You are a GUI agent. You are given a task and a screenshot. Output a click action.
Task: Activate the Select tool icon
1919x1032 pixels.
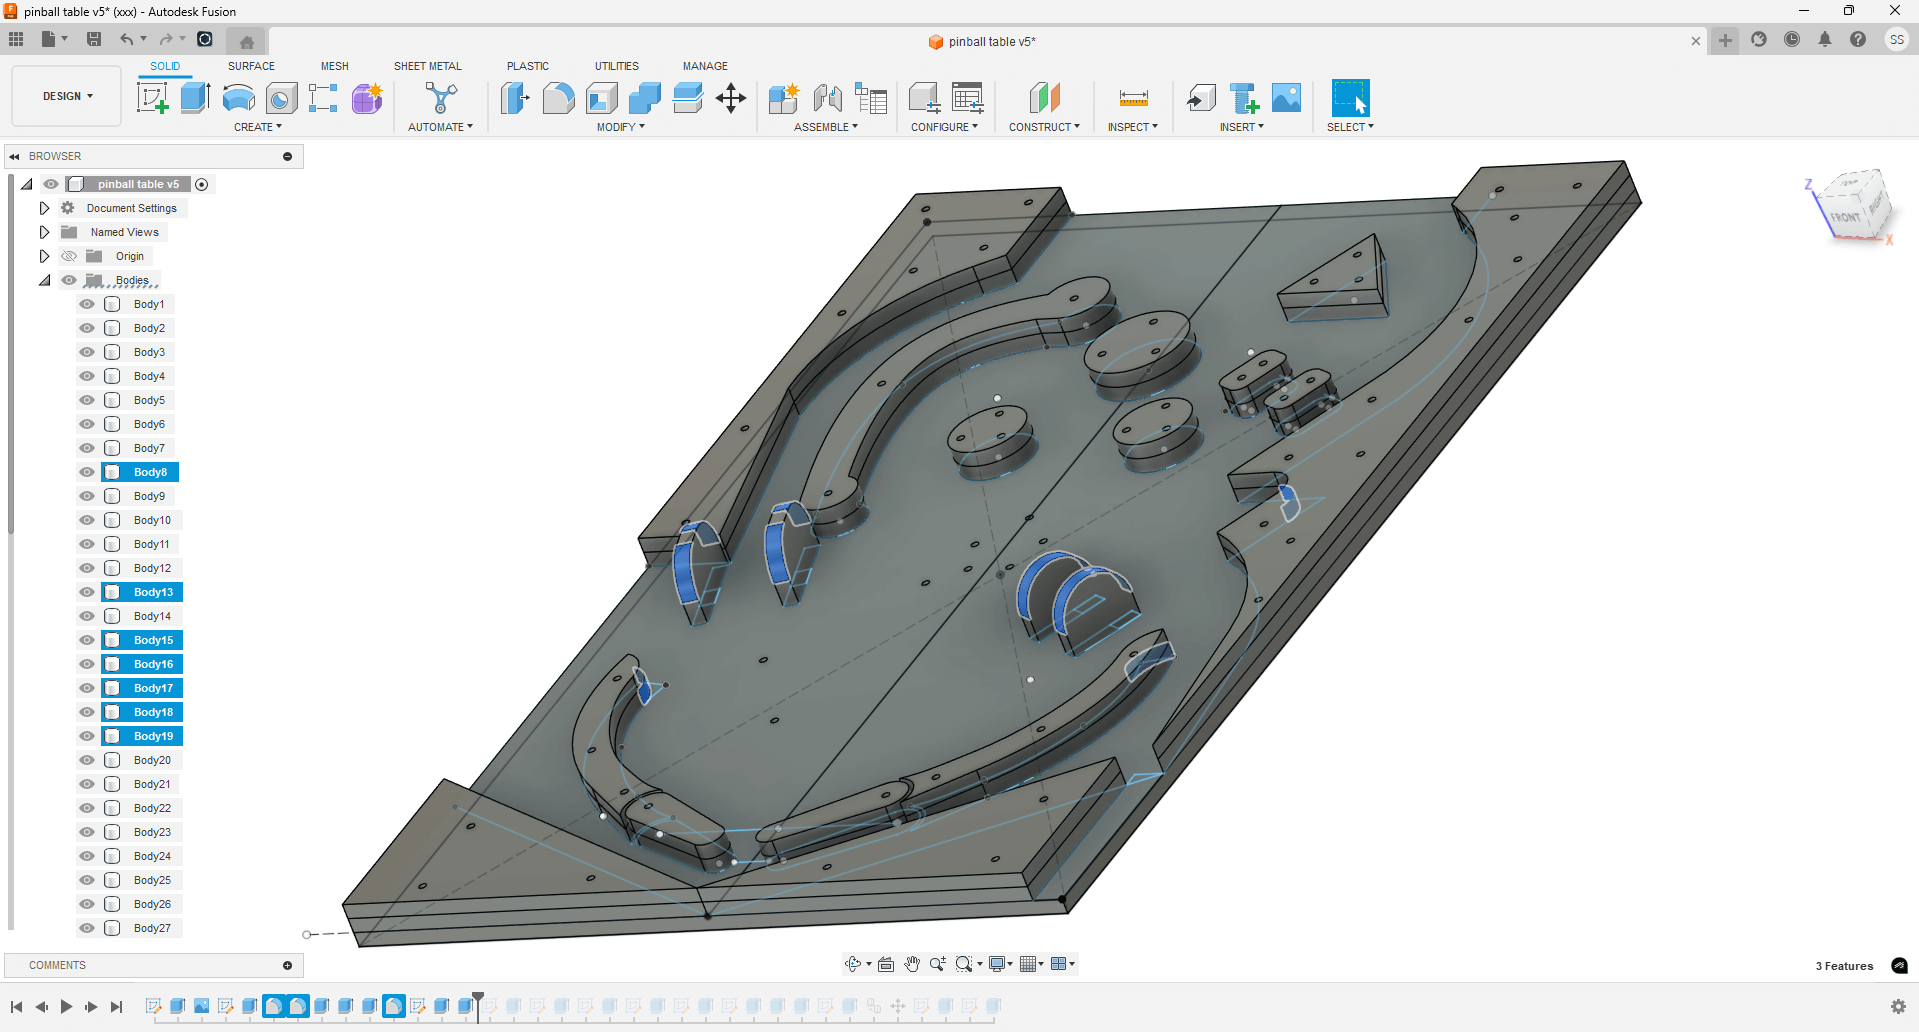point(1350,98)
